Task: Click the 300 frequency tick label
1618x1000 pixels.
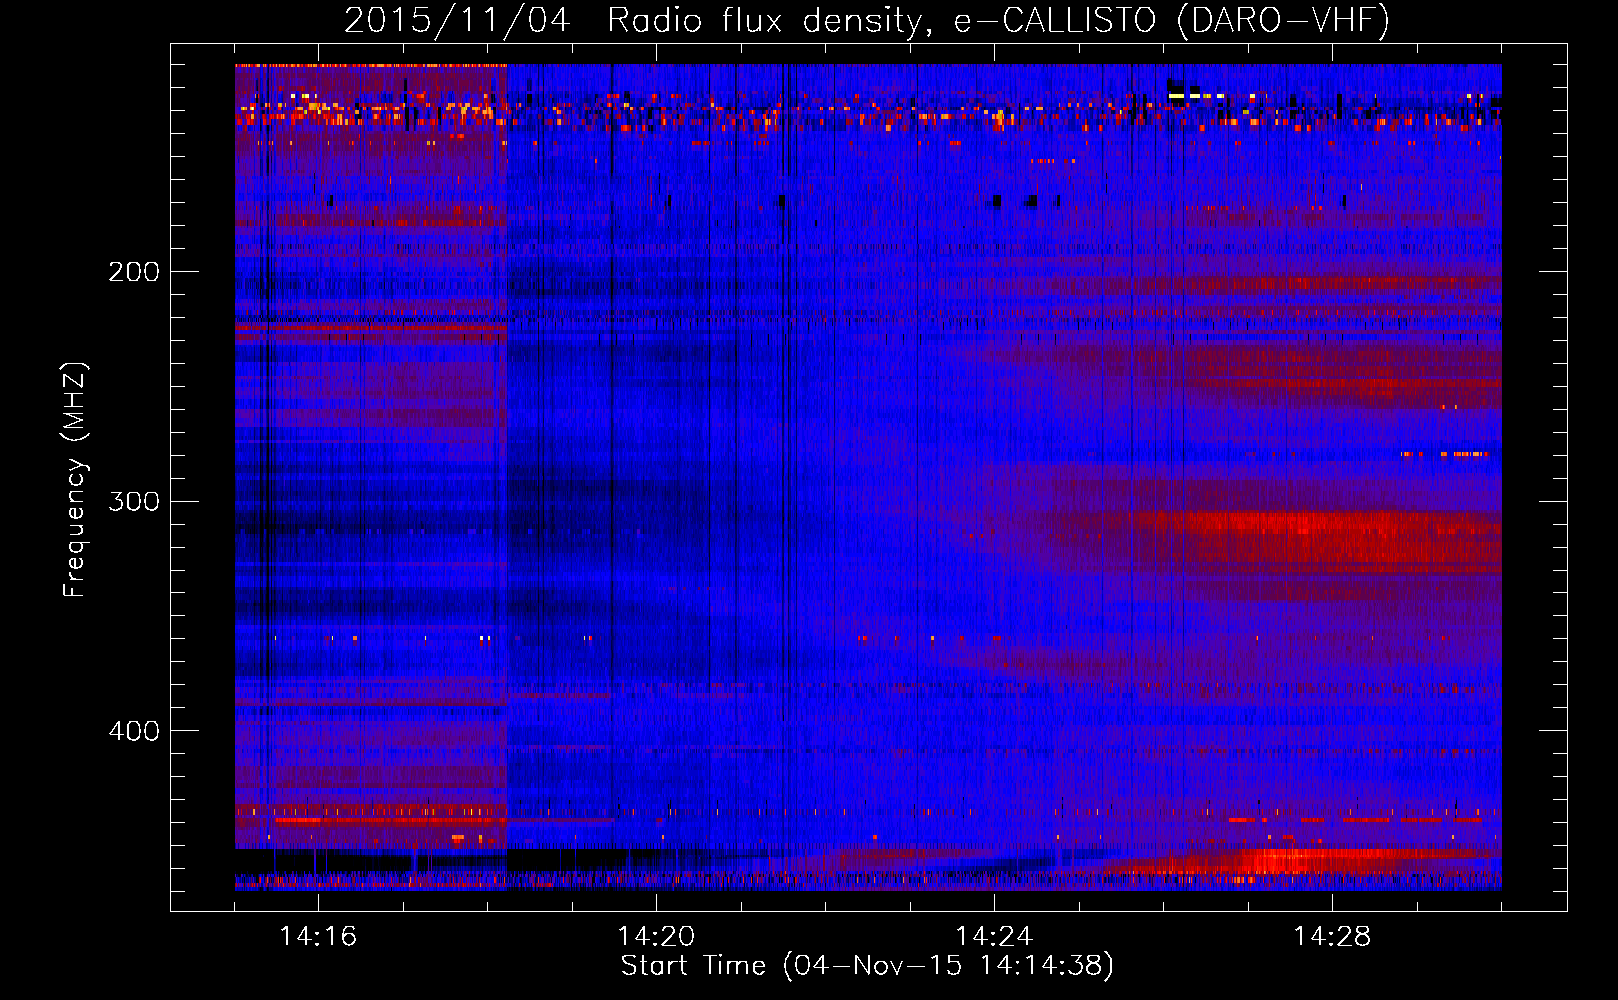Action: coord(134,501)
